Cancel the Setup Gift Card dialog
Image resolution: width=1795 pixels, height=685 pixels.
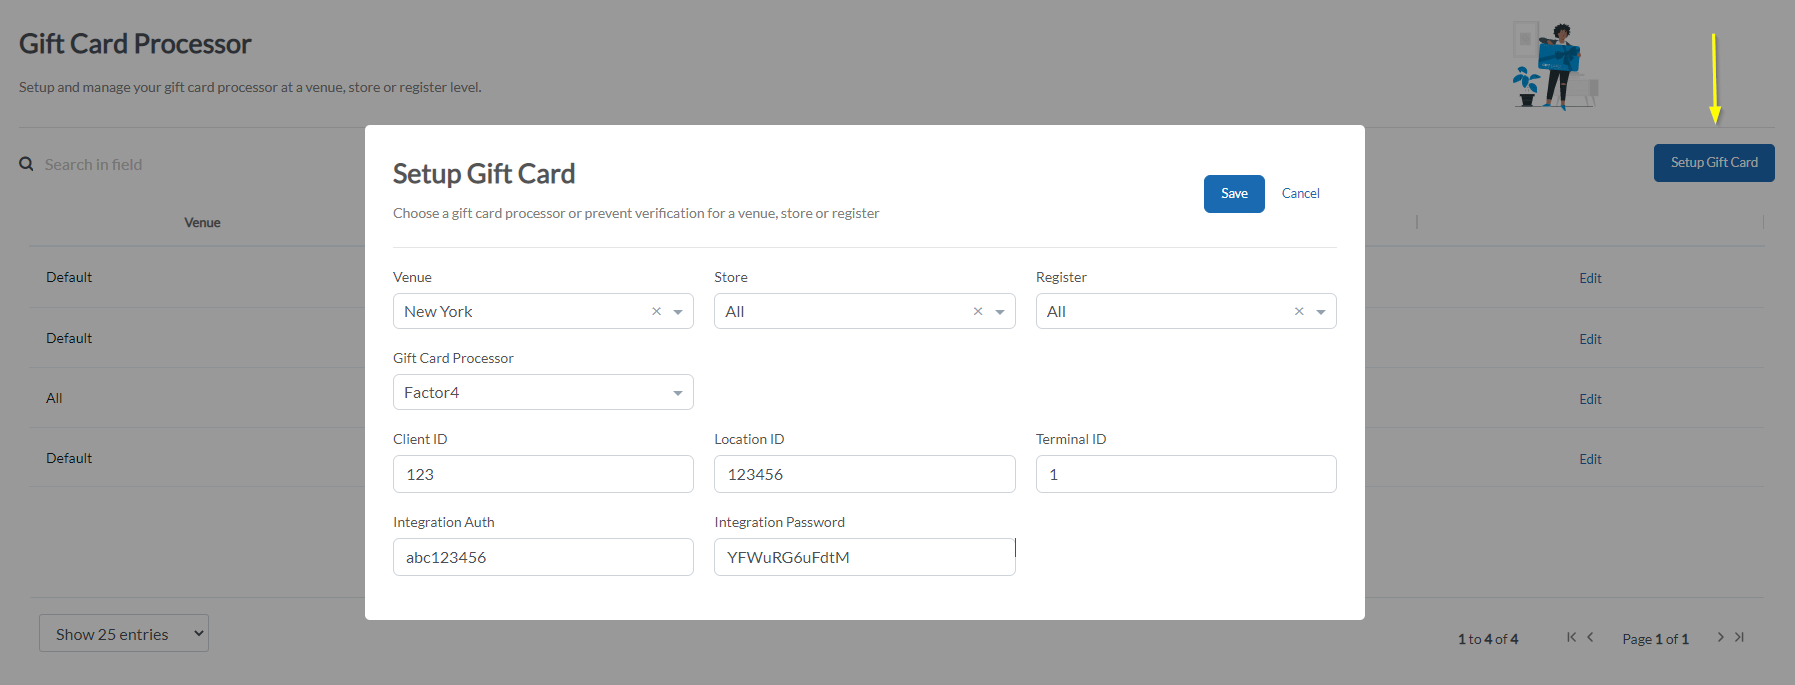coord(1300,193)
